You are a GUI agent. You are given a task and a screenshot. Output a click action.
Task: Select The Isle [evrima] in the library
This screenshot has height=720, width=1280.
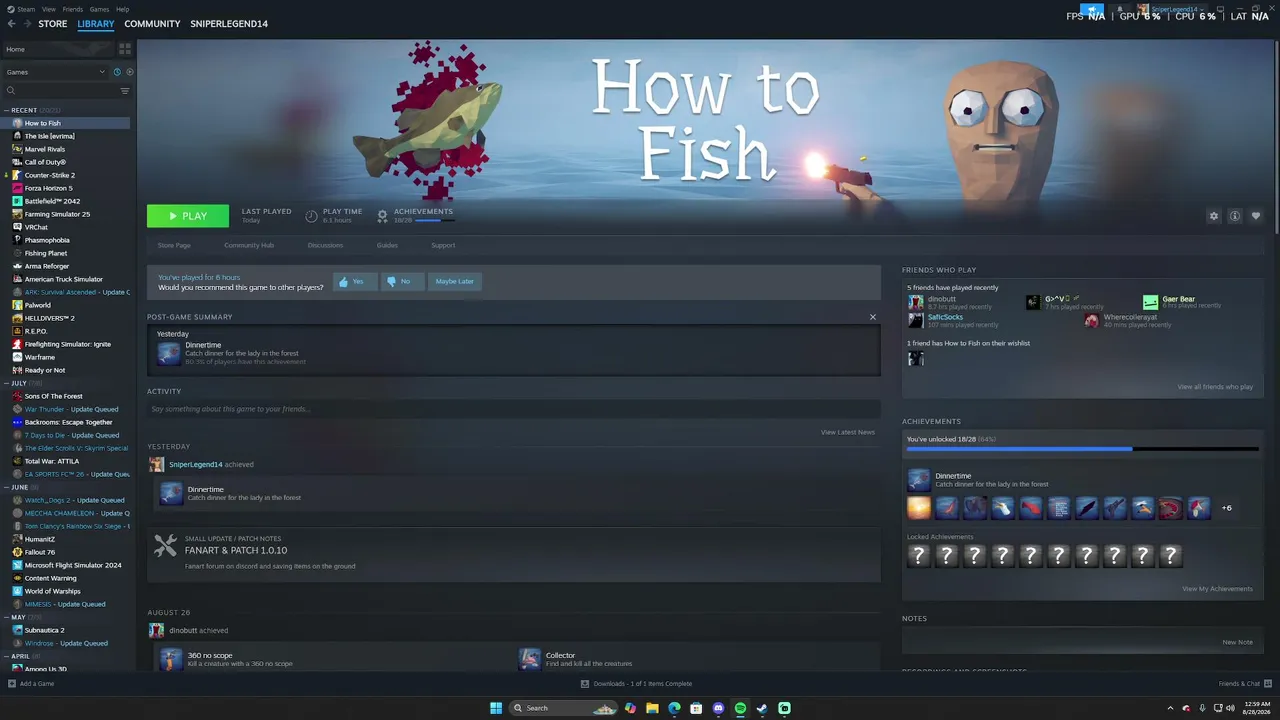coord(49,136)
